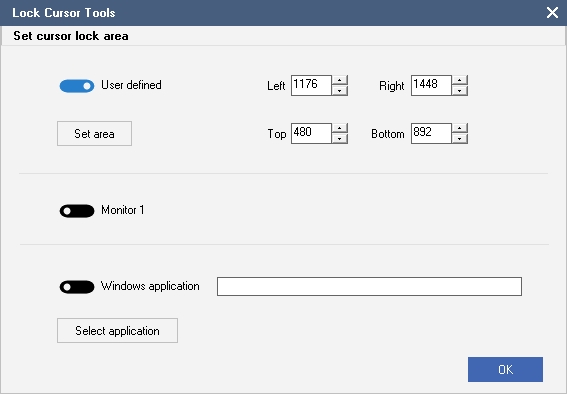Increase the Left value with up arrow
The height and width of the screenshot is (394, 567).
[340, 80]
